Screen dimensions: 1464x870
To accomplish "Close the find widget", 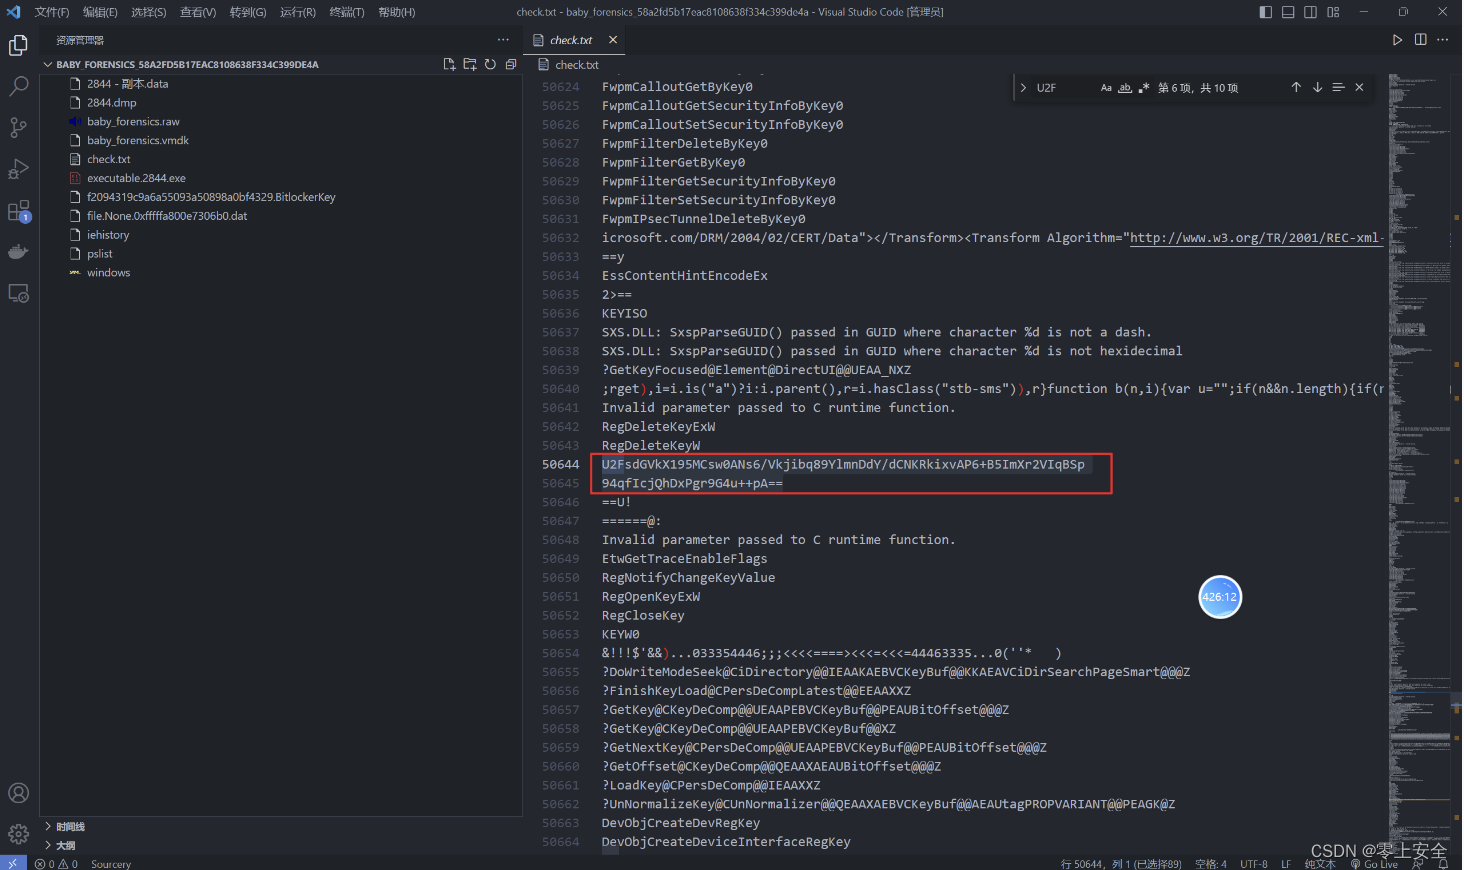I will [x=1359, y=88].
